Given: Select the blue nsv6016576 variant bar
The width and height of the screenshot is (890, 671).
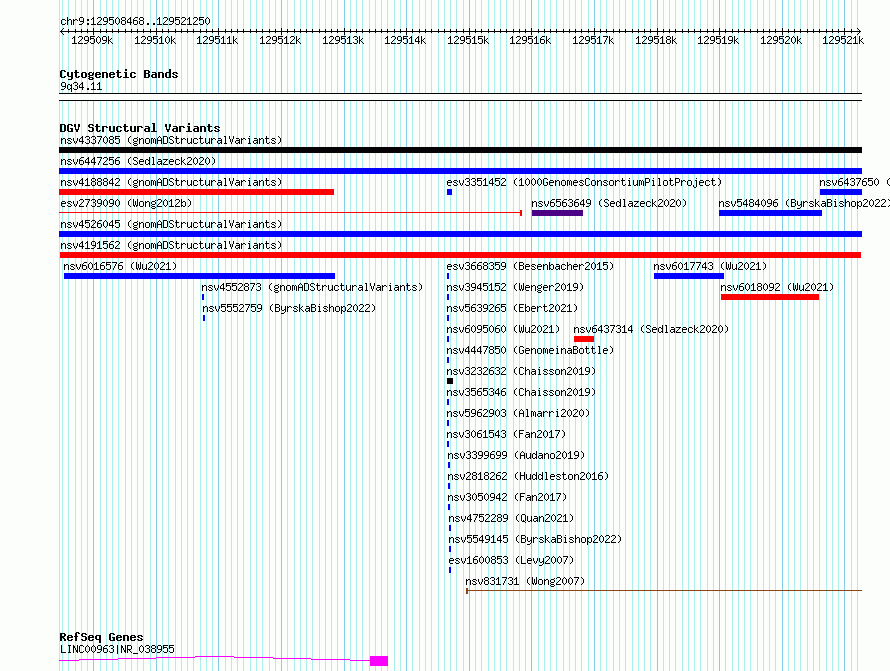Looking at the screenshot, I should click(x=199, y=276).
